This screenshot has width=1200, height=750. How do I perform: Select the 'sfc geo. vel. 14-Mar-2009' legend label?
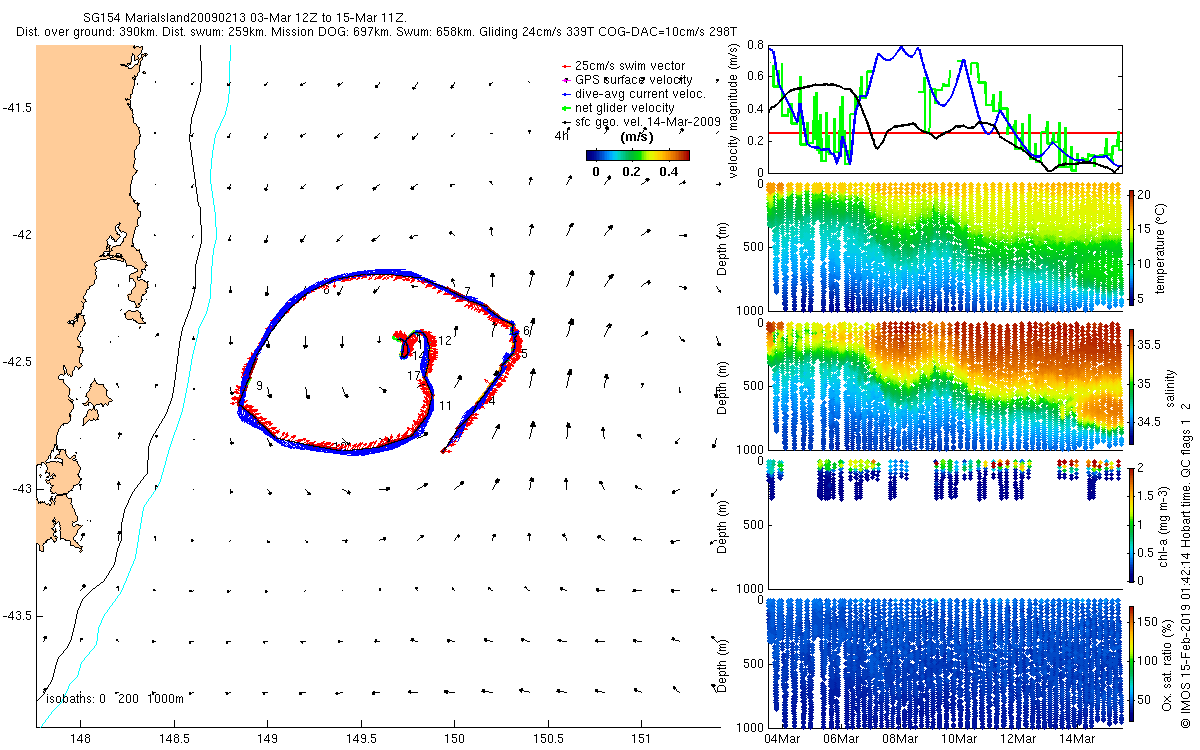coord(648,121)
